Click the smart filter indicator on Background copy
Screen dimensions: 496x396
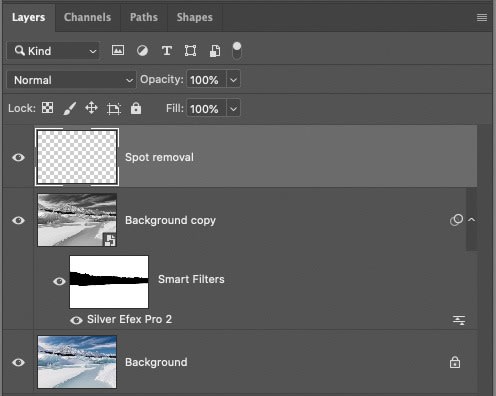pyautogui.click(x=456, y=220)
